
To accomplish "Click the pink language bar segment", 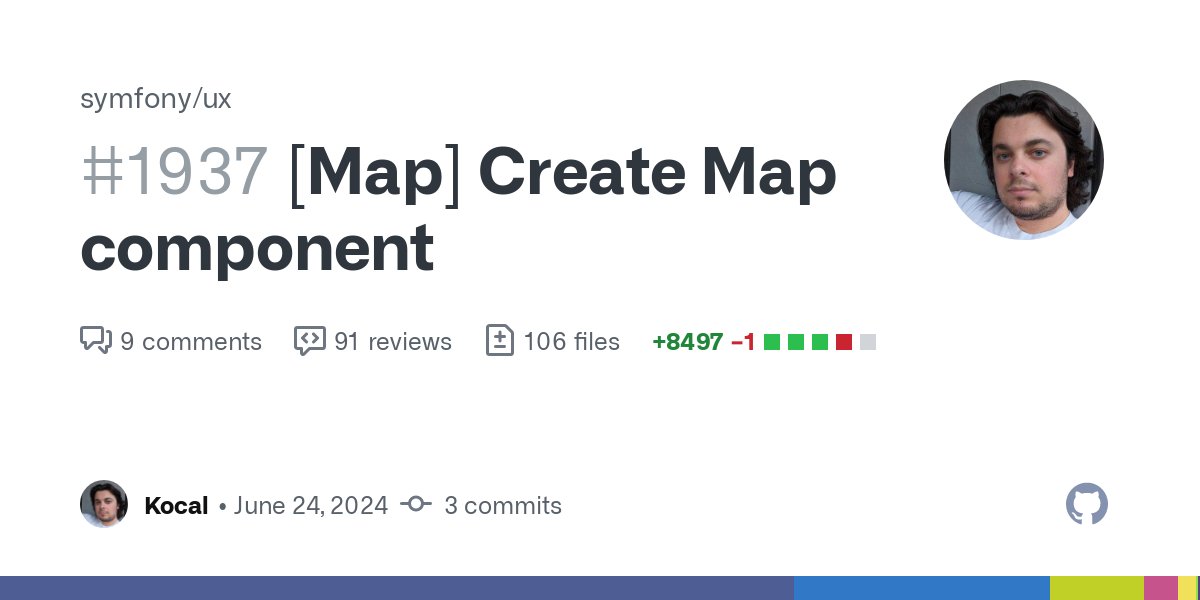I will 1161,588.
